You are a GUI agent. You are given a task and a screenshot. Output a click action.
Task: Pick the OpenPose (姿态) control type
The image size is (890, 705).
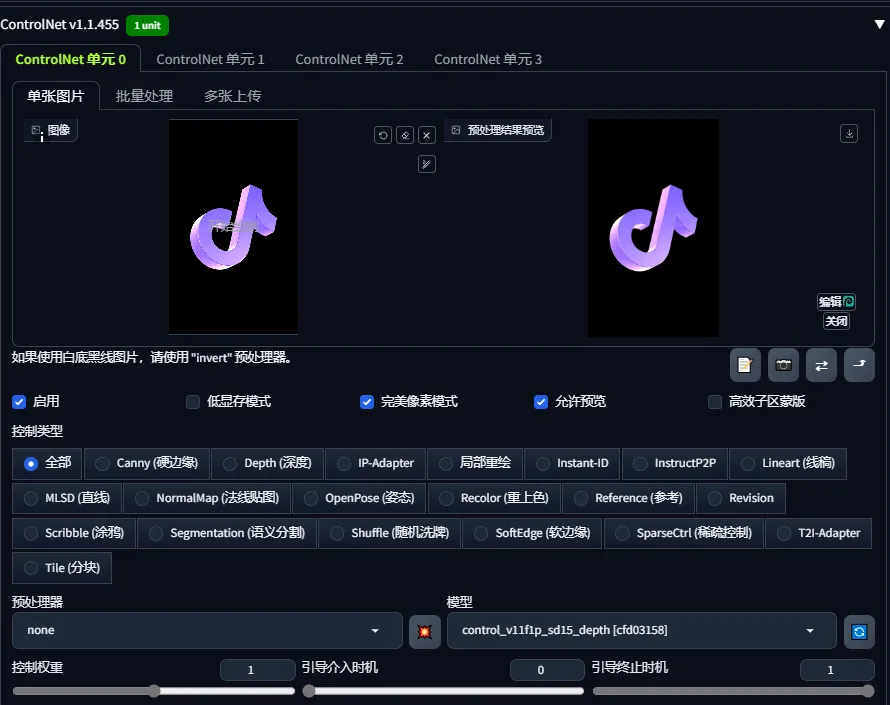[x=359, y=498]
